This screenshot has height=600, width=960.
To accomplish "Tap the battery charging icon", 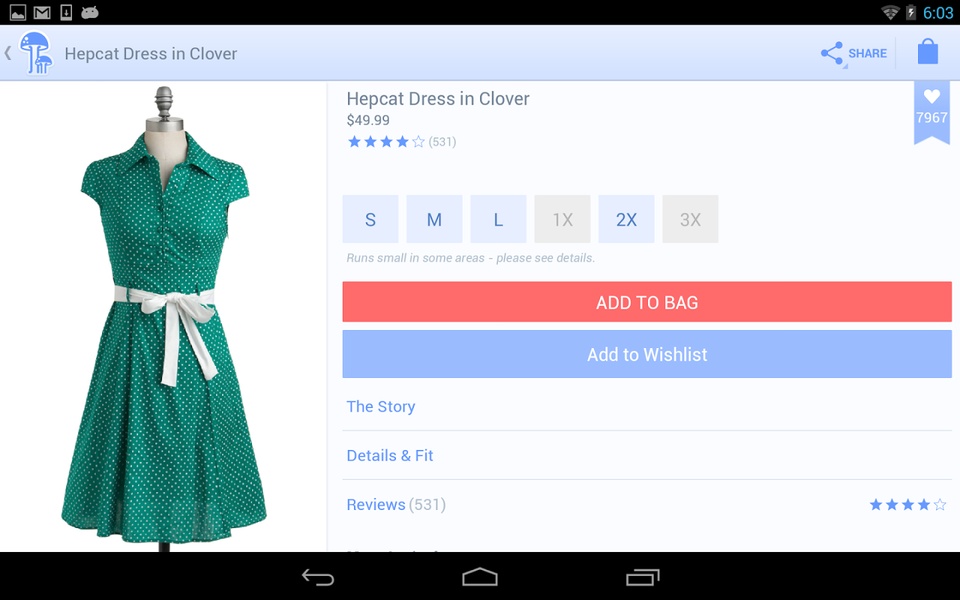I will pyautogui.click(x=911, y=12).
